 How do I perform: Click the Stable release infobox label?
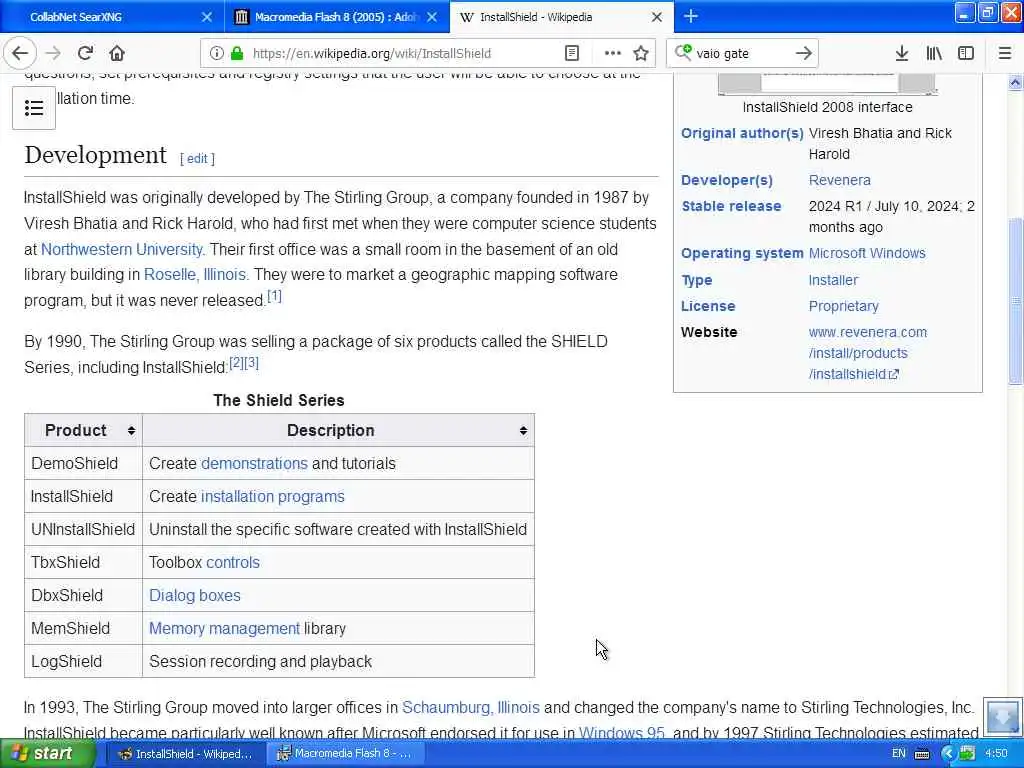pyautogui.click(x=731, y=206)
